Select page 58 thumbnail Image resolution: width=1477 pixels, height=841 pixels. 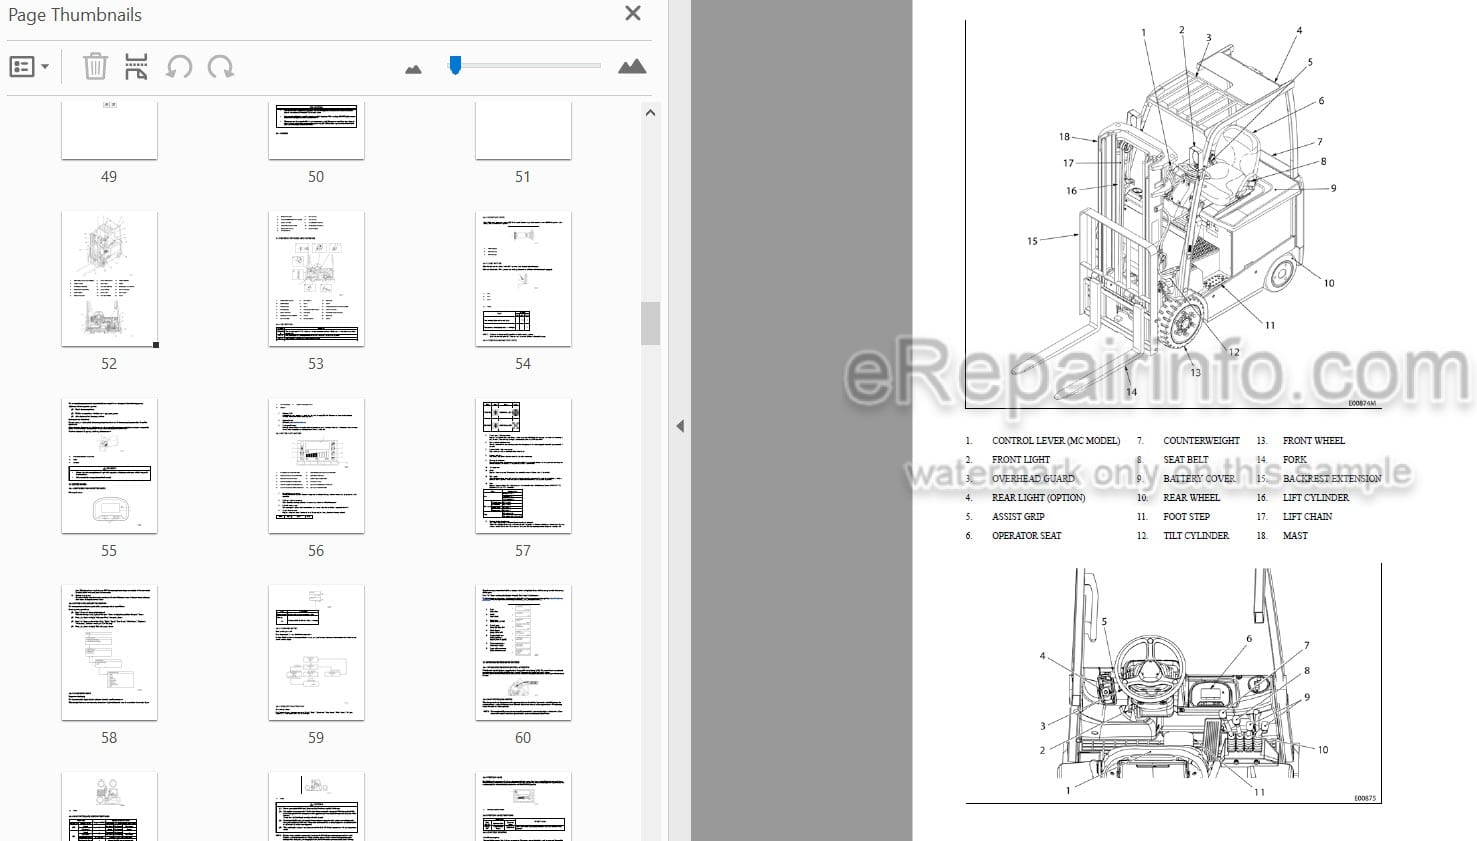pos(109,653)
